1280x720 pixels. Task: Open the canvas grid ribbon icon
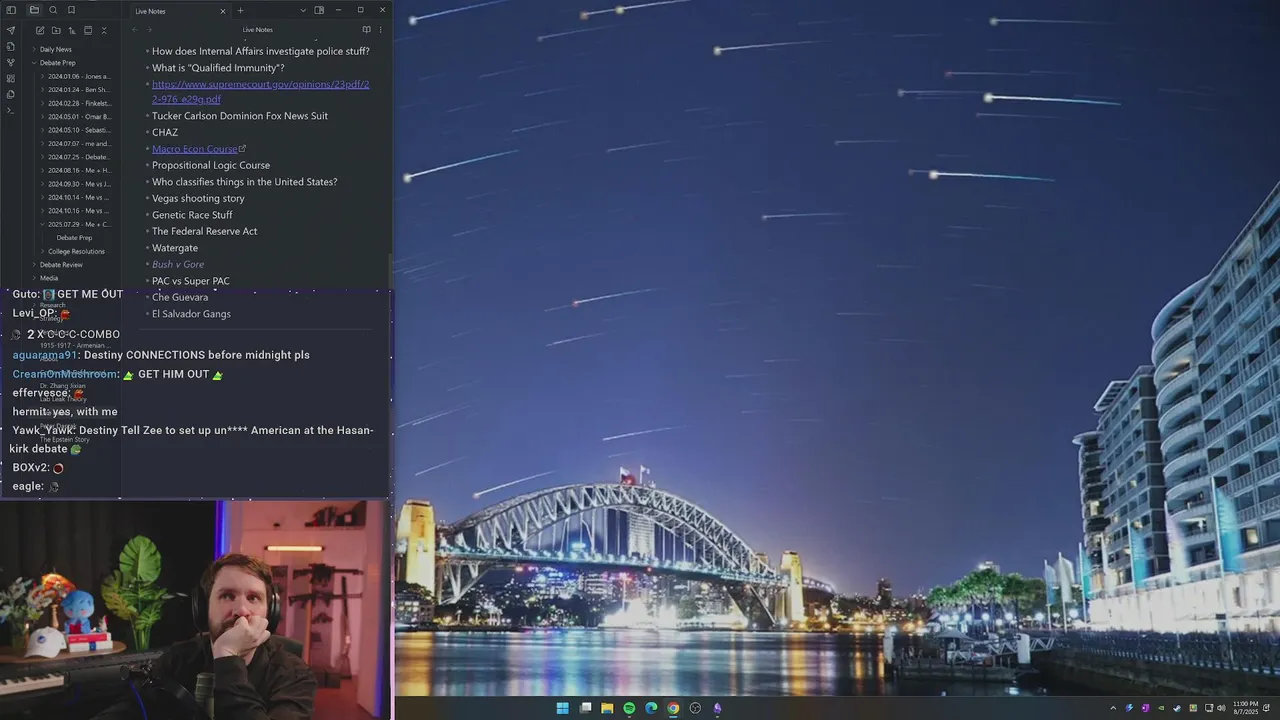(x=11, y=78)
